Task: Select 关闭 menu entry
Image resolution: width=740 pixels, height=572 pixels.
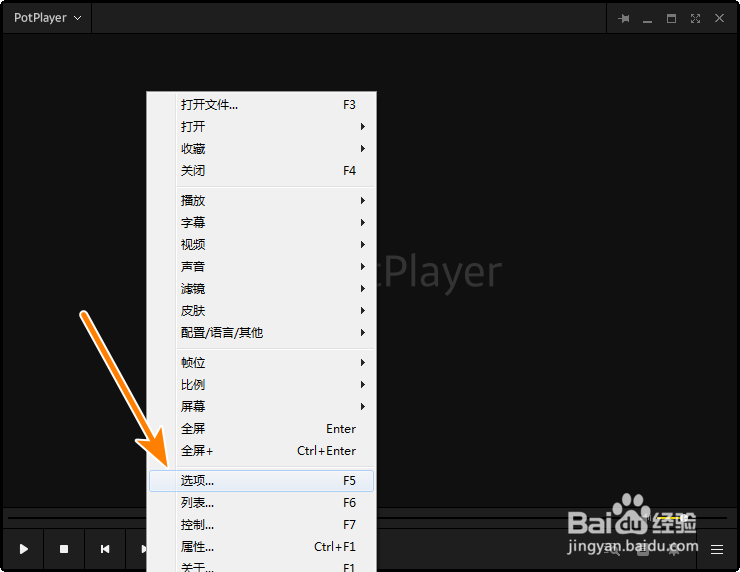Action: tap(261, 171)
